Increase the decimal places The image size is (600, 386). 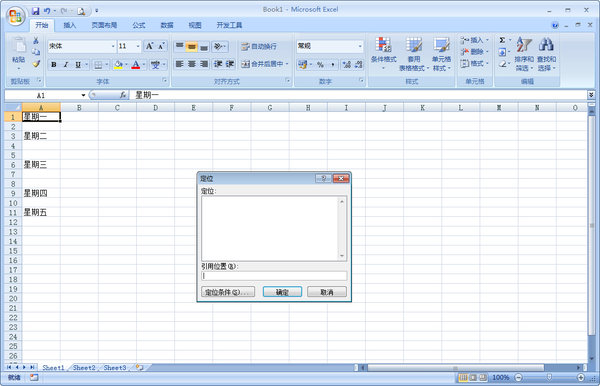click(x=346, y=65)
